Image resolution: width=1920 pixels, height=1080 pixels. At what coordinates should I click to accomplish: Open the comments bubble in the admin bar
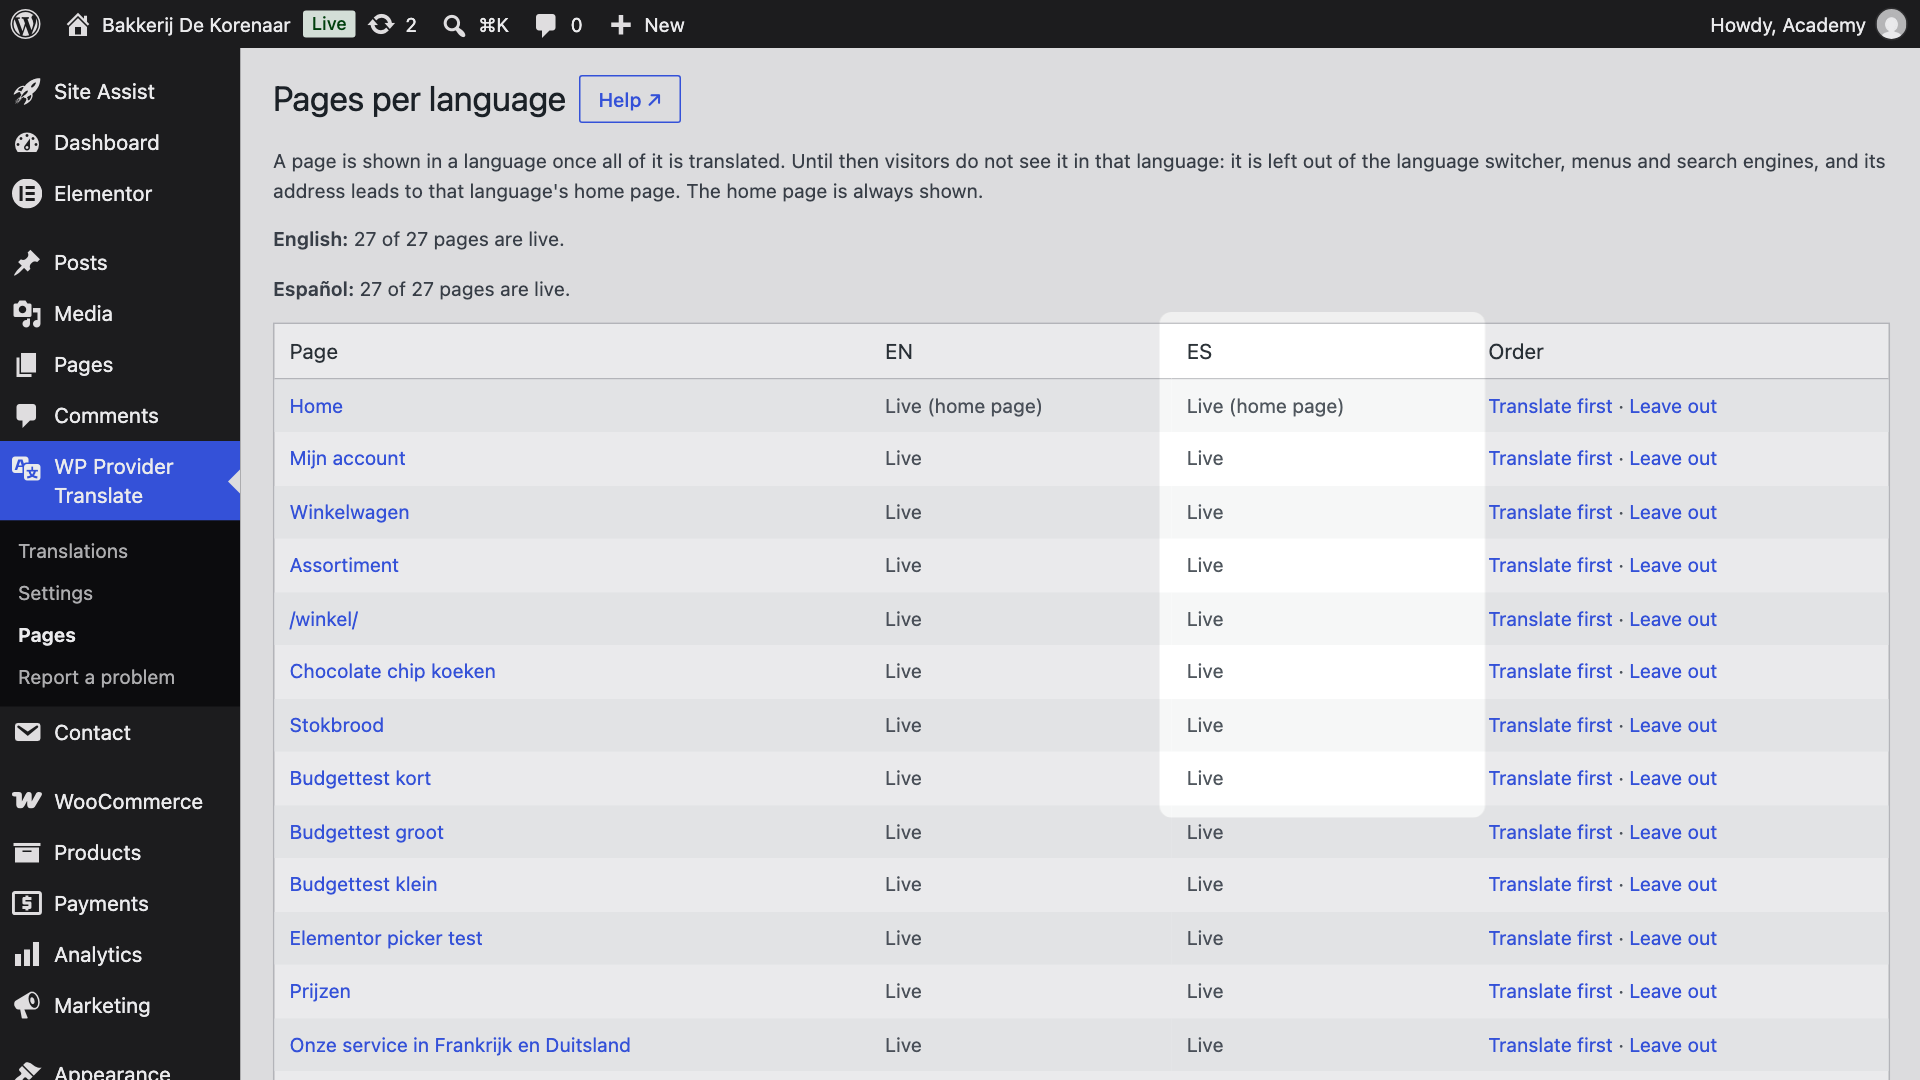pyautogui.click(x=546, y=25)
